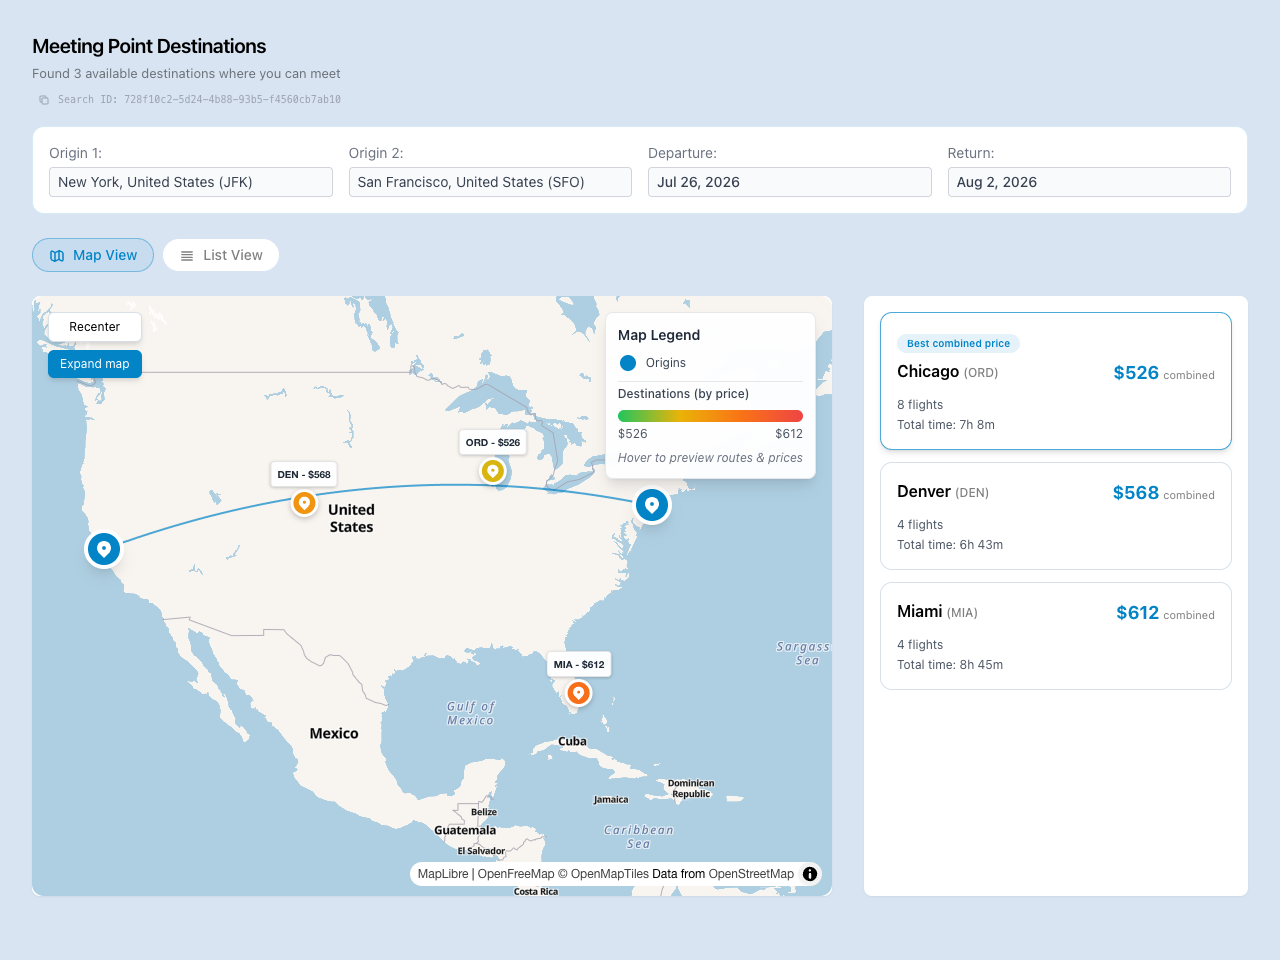This screenshot has height=960, width=1280.
Task: Open the OpenFreeMap link
Action: (x=516, y=874)
